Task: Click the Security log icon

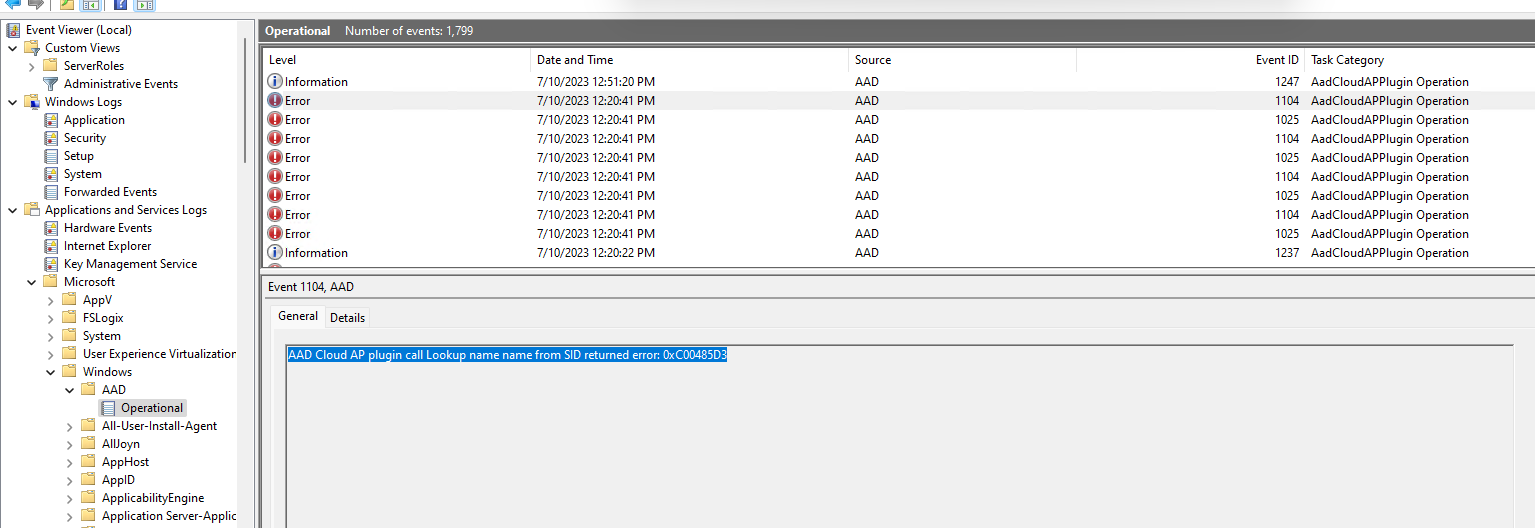Action: click(51, 138)
